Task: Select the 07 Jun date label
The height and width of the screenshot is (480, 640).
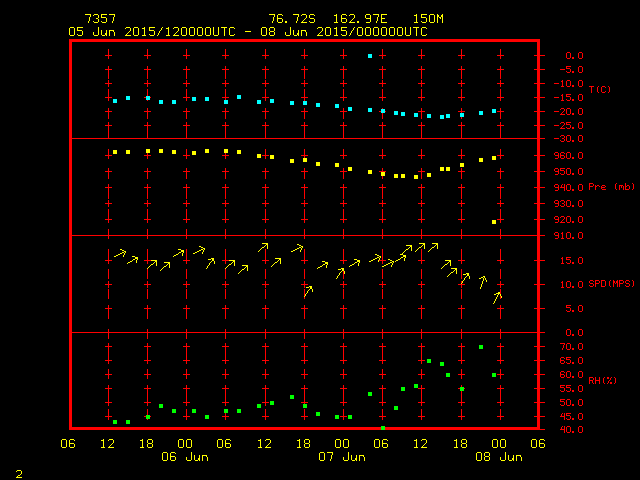Action: 341,457
